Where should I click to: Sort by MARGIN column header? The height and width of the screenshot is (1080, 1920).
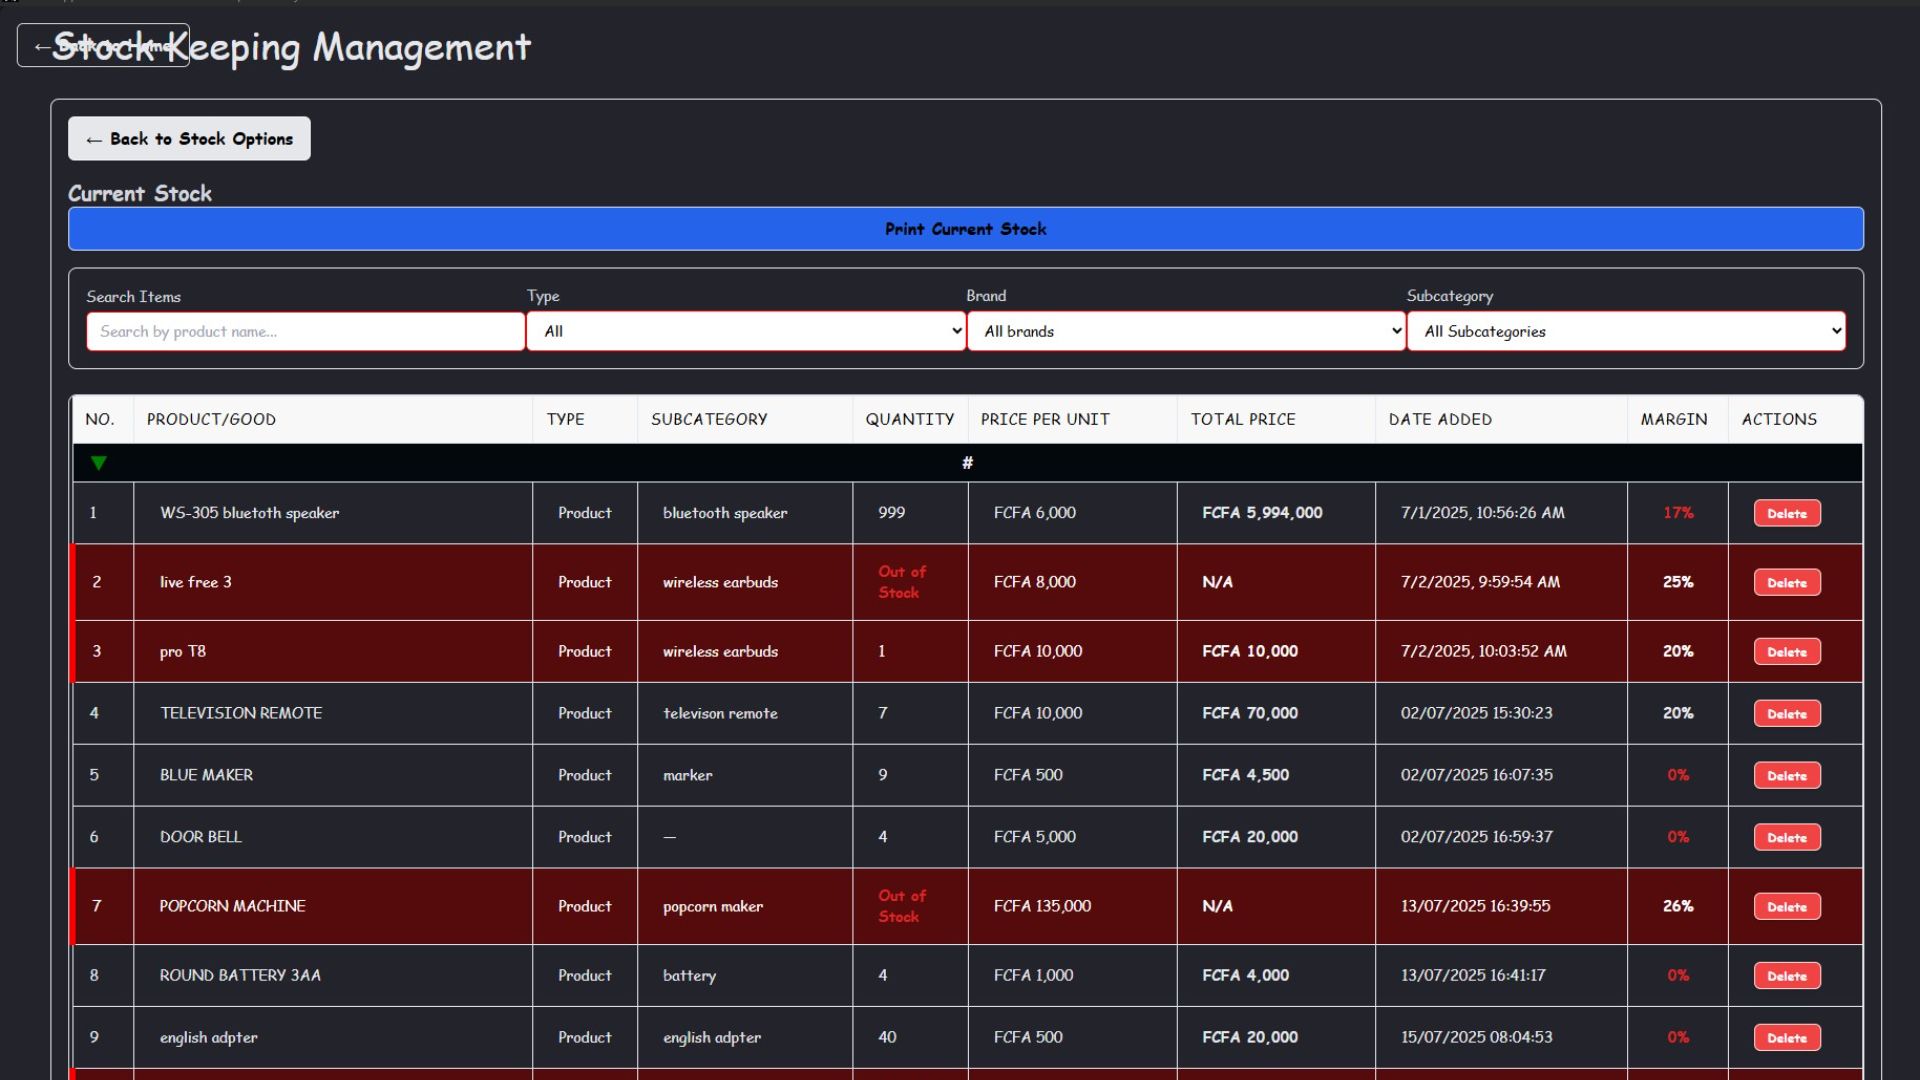[x=1673, y=419]
